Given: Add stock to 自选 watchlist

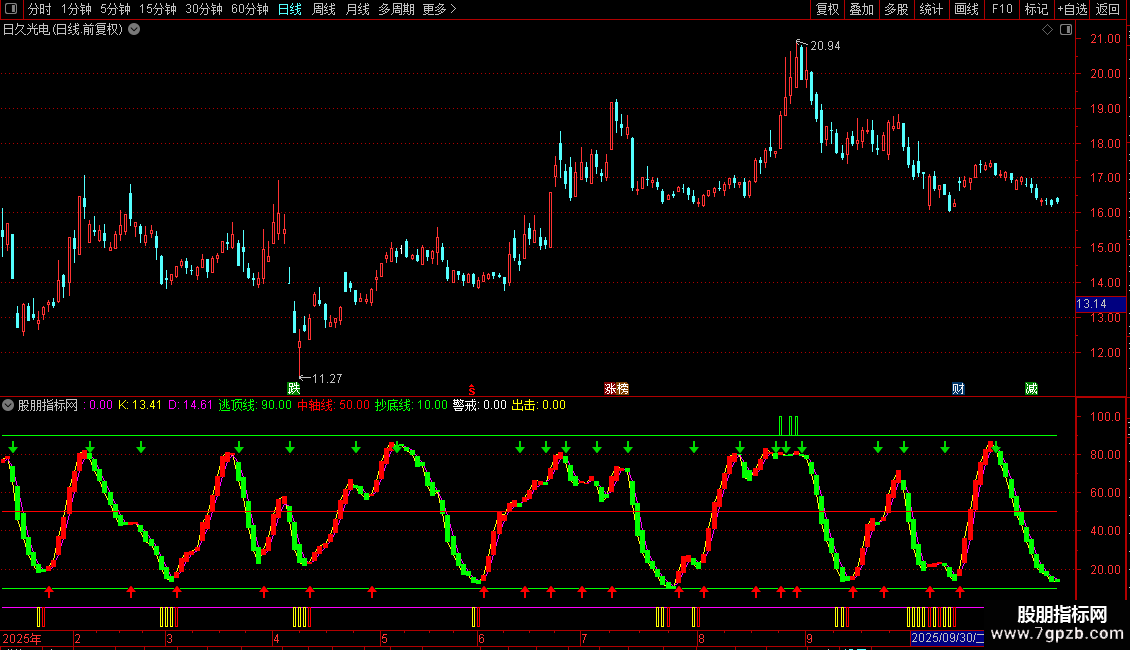Looking at the screenshot, I should (1072, 9).
